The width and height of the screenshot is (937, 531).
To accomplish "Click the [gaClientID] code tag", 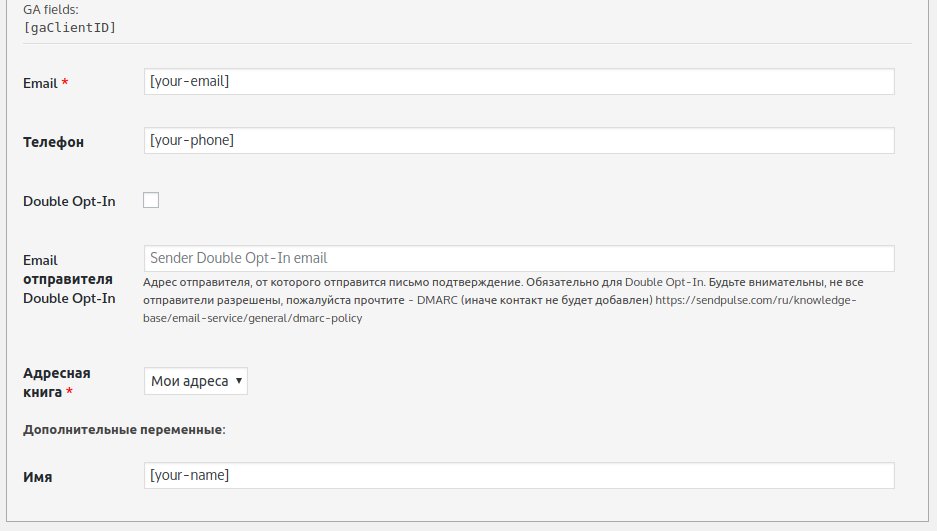I will coord(69,27).
